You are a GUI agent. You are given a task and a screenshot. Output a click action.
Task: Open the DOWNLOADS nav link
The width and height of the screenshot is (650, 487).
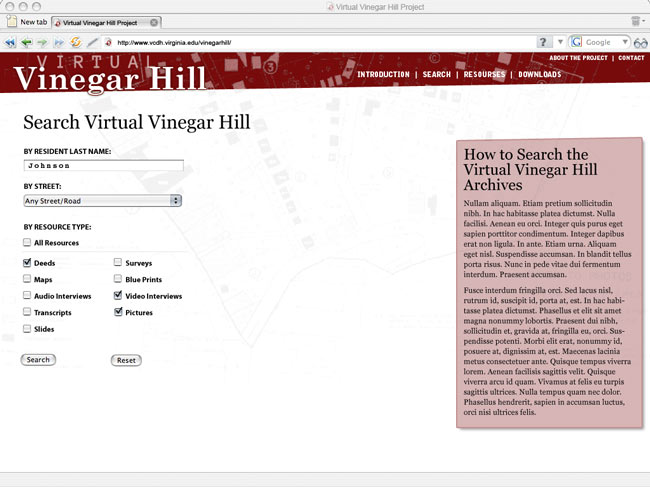tap(540, 74)
